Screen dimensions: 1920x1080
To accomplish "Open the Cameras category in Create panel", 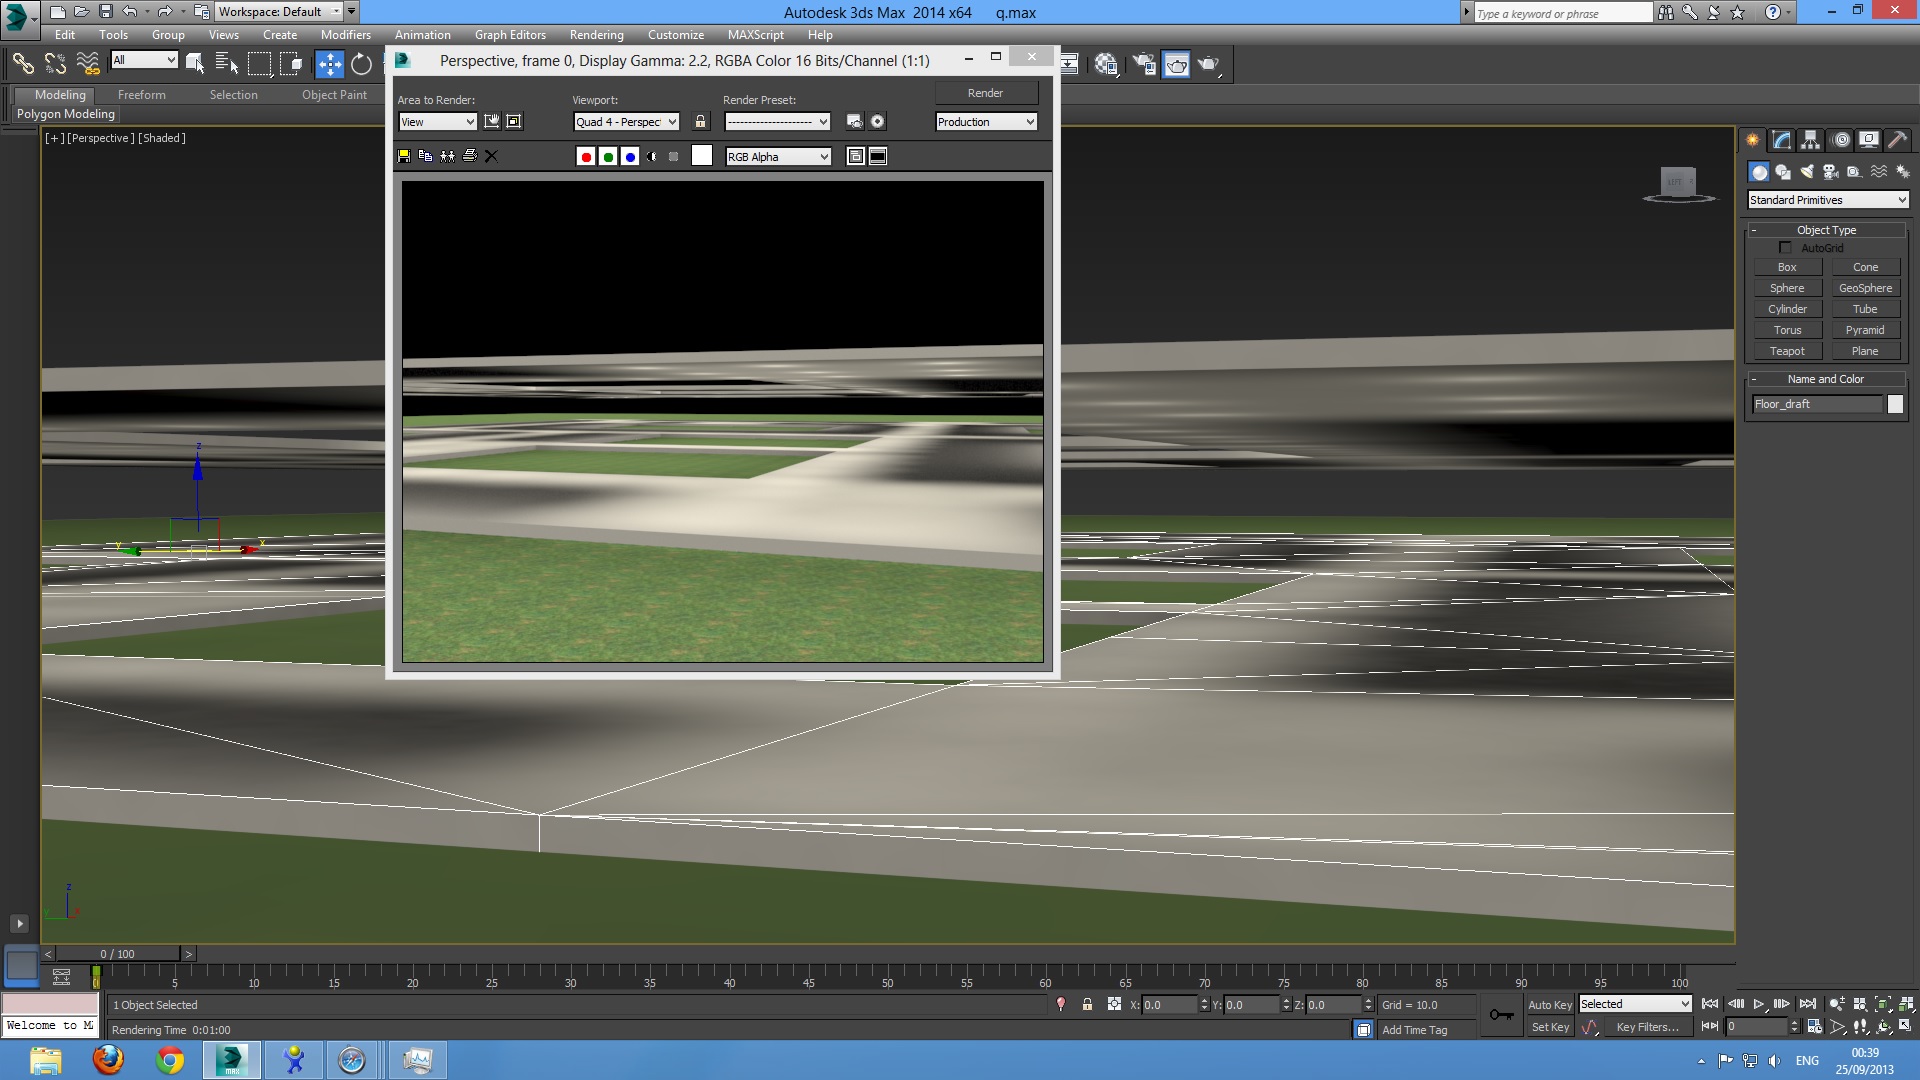I will [x=1830, y=172].
